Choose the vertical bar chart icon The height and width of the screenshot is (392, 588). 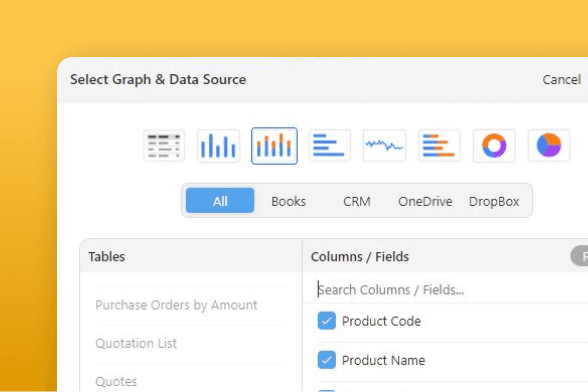218,146
